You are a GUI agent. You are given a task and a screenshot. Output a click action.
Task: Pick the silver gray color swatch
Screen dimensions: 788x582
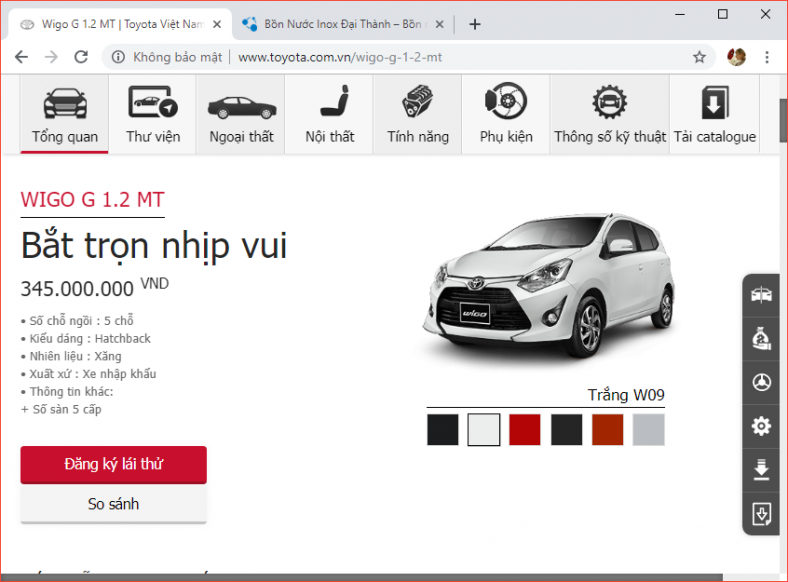[x=648, y=430]
